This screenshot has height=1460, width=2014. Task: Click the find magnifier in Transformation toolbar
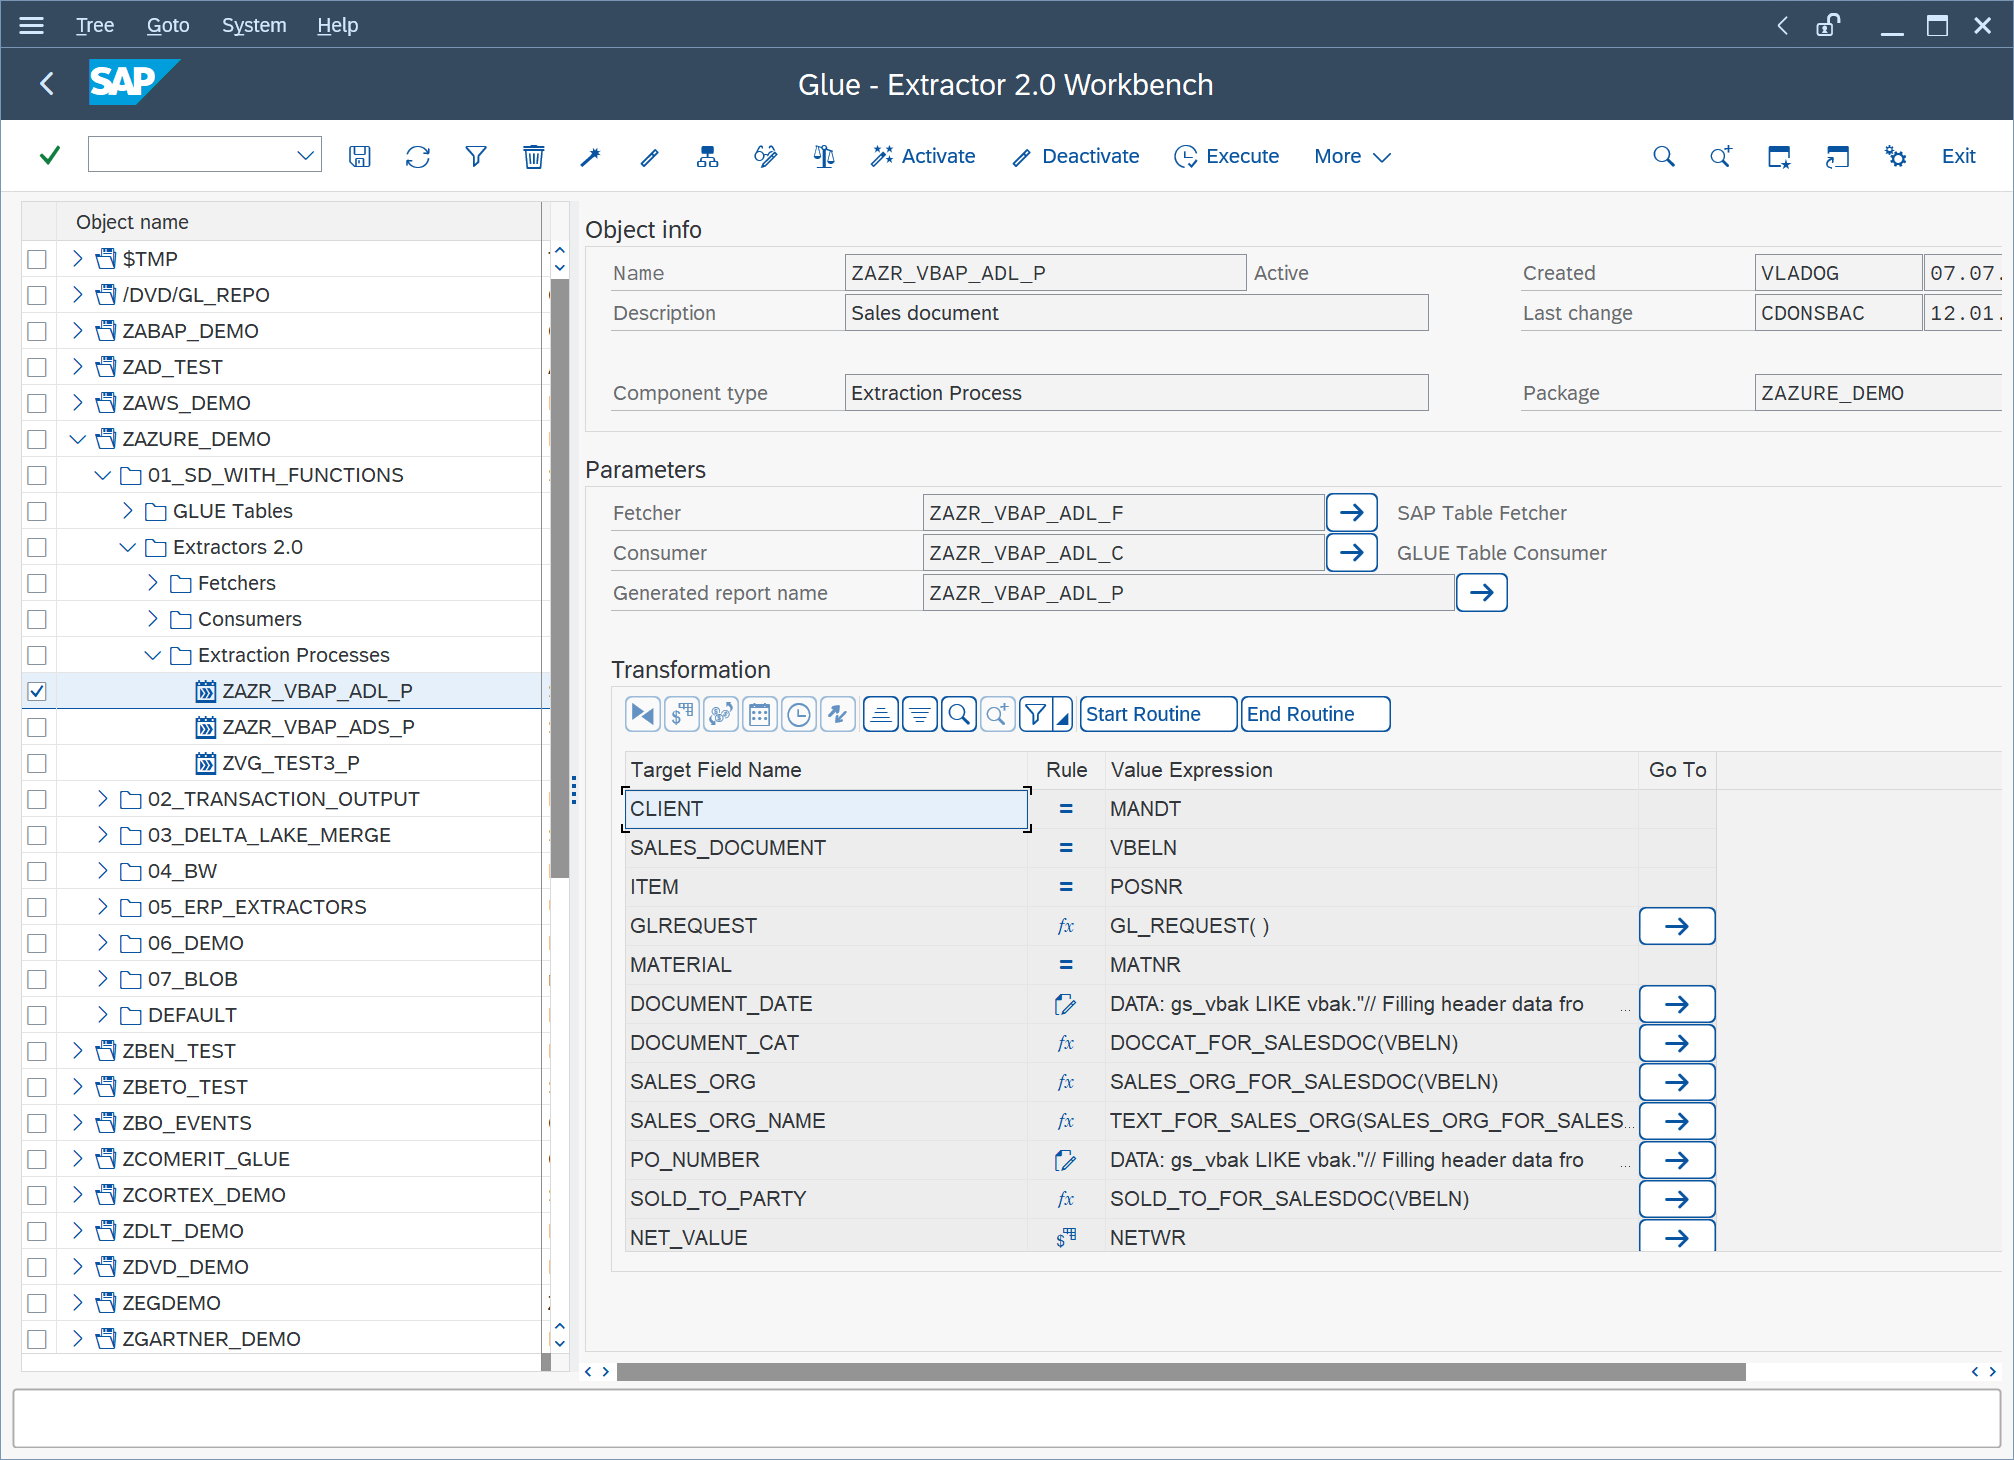(x=959, y=715)
